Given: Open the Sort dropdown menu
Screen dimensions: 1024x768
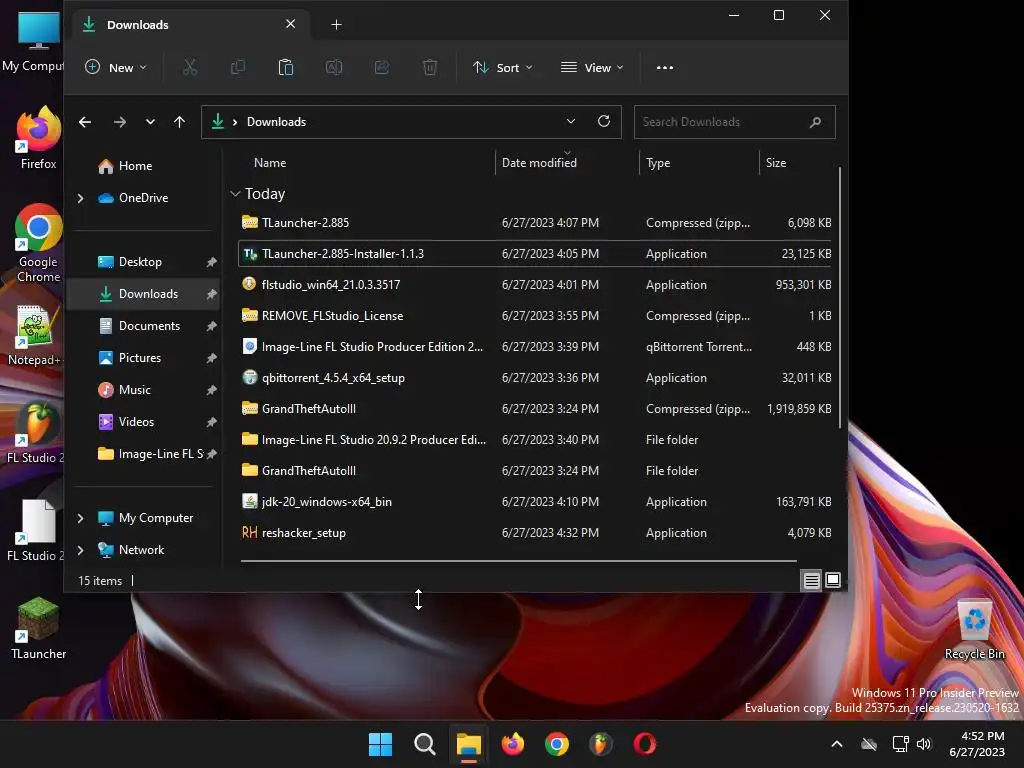Looking at the screenshot, I should (503, 67).
